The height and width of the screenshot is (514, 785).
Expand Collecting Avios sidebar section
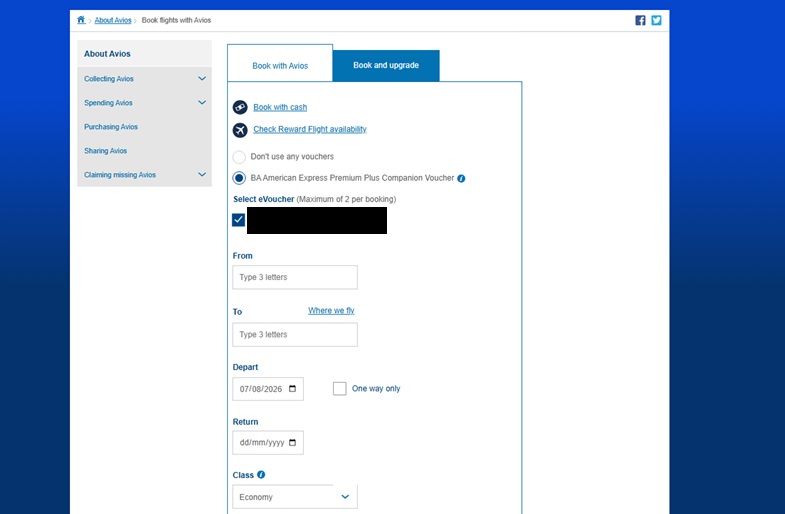(x=202, y=79)
